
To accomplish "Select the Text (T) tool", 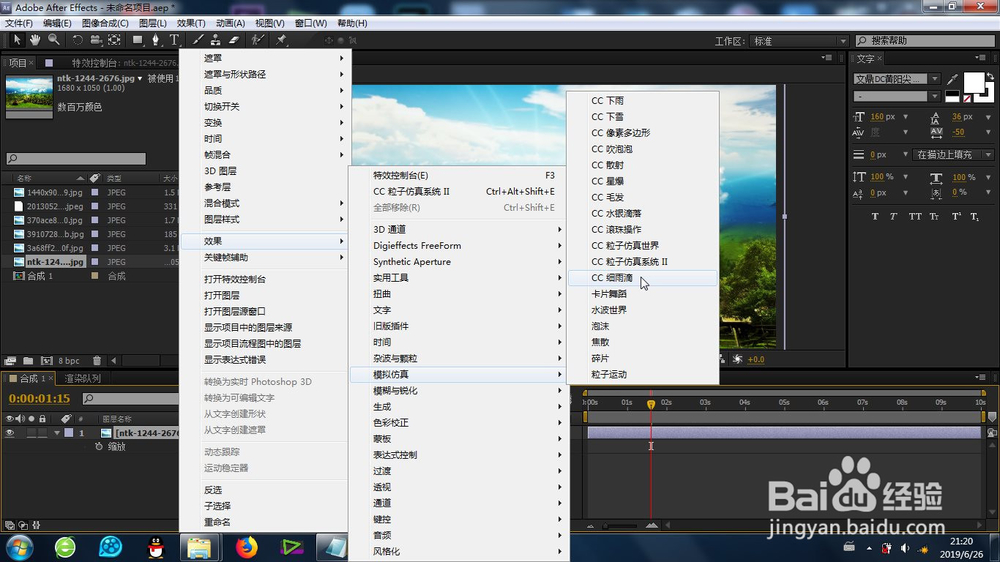I will 173,40.
